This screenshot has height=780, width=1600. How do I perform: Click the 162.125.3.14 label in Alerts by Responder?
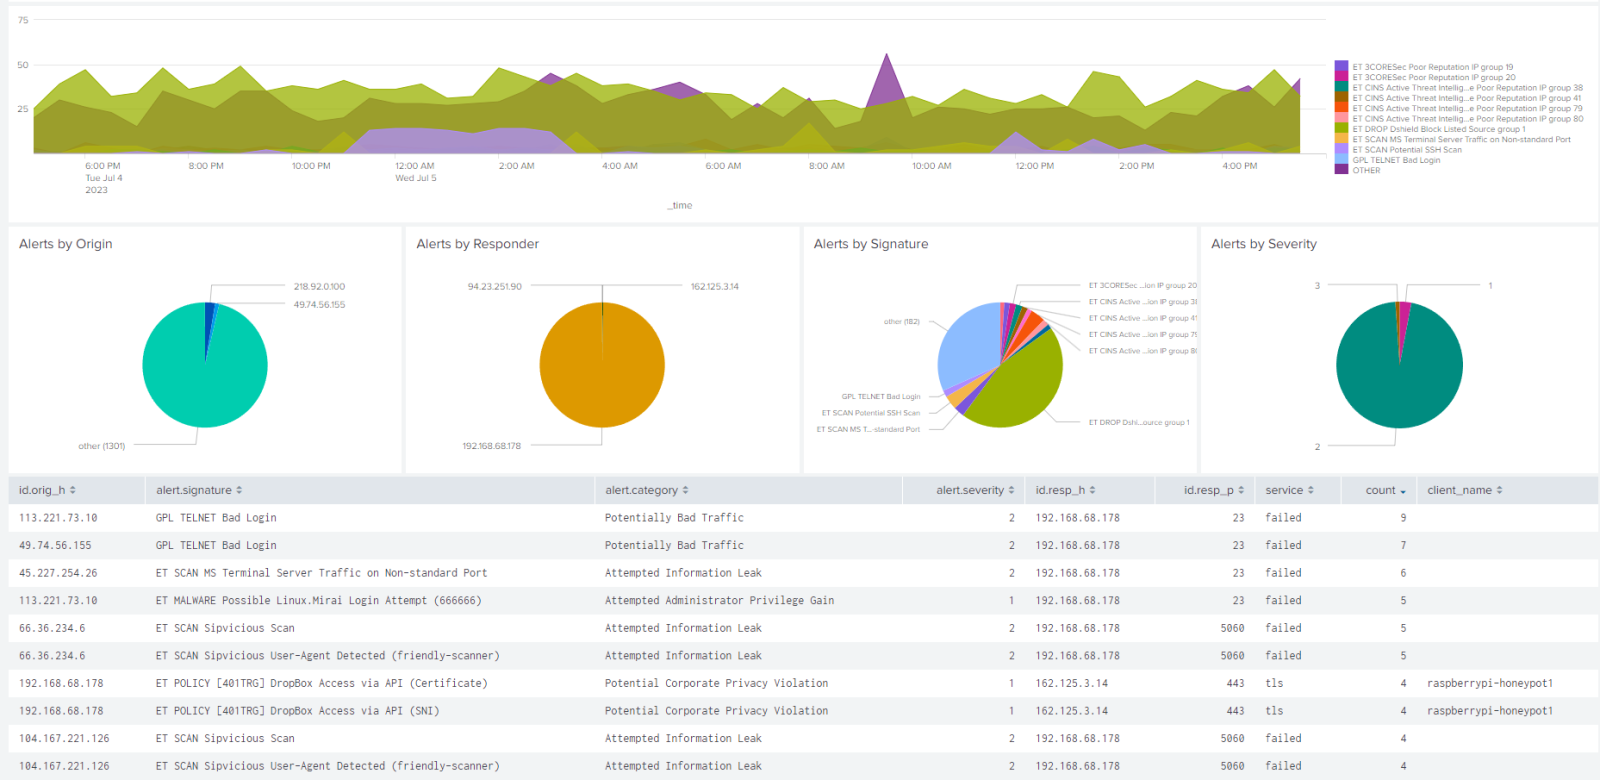(x=715, y=286)
